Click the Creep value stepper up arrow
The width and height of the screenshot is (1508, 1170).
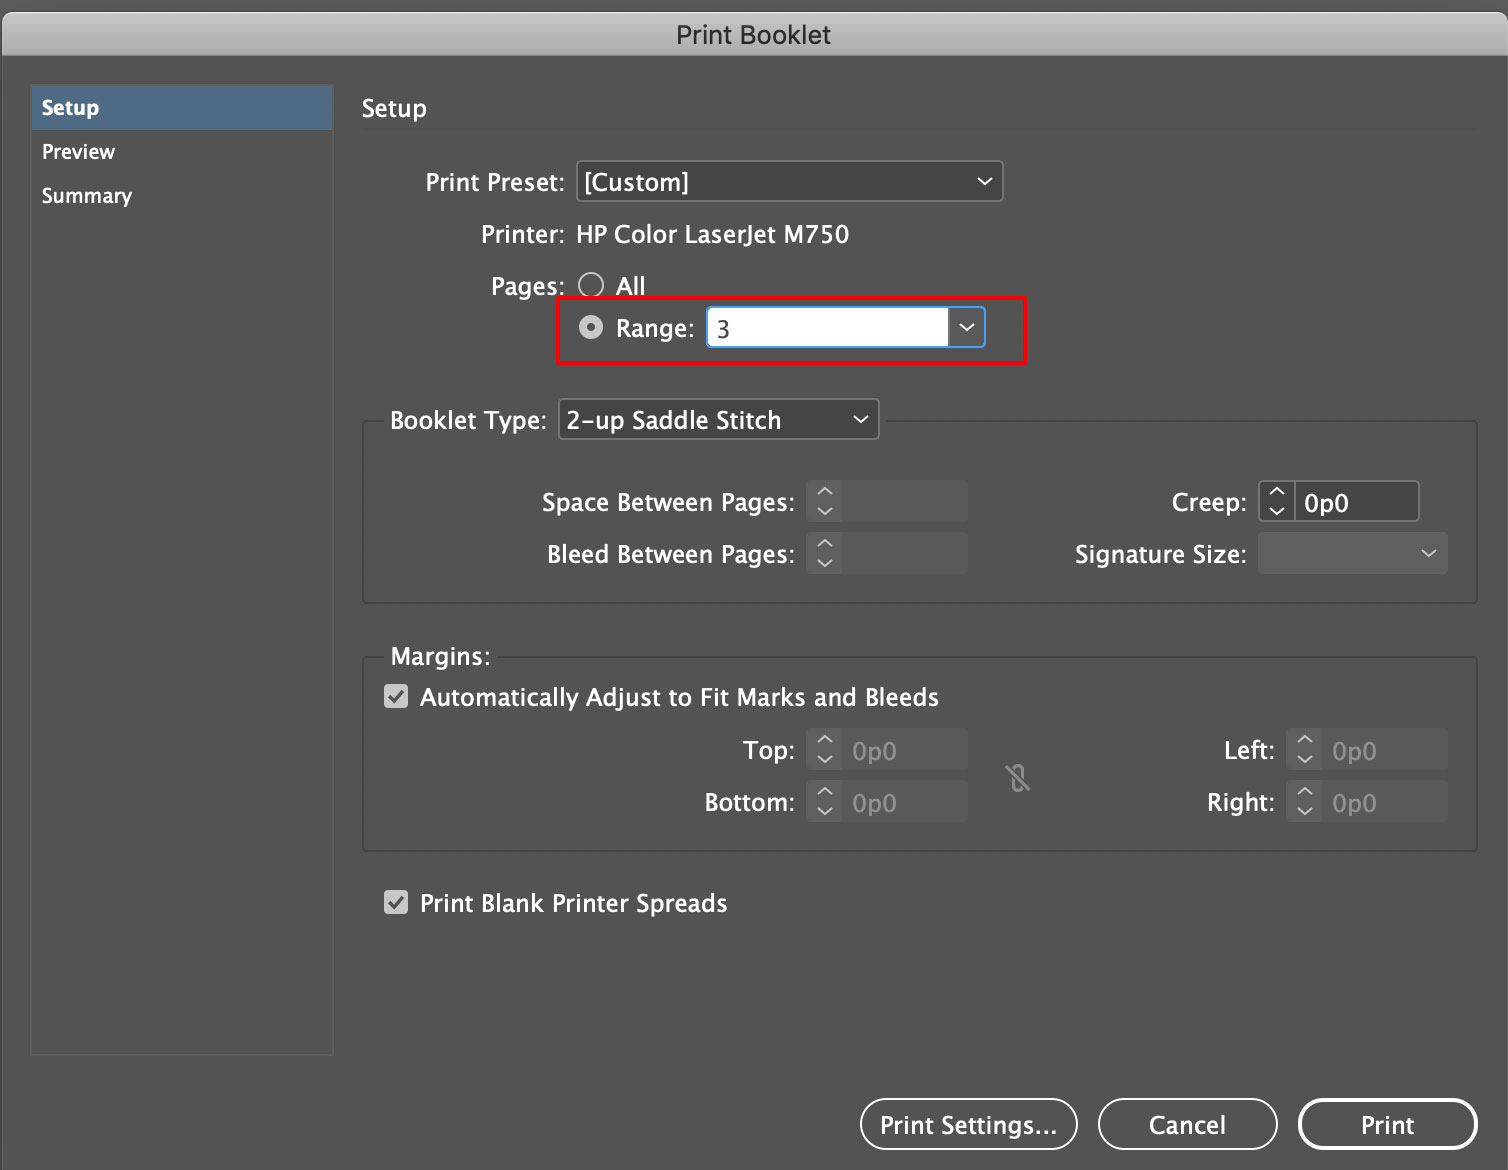(x=1276, y=493)
